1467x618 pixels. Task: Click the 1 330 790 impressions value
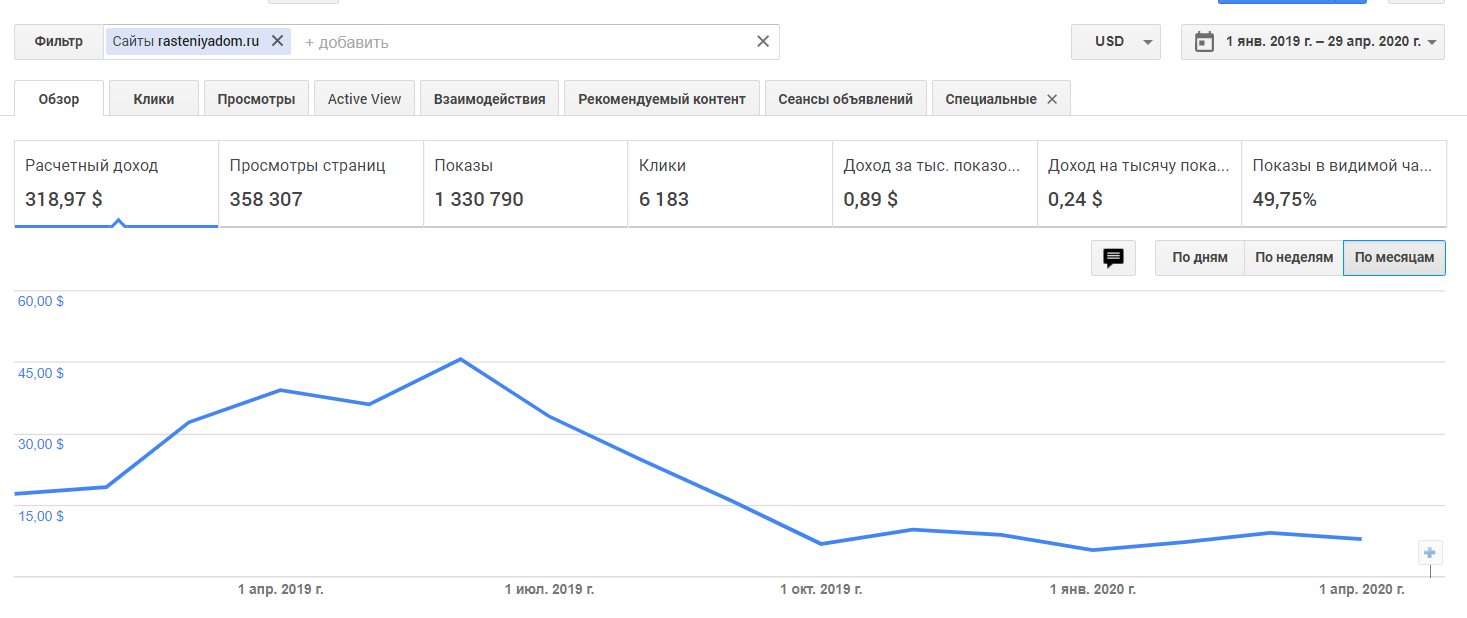[479, 199]
